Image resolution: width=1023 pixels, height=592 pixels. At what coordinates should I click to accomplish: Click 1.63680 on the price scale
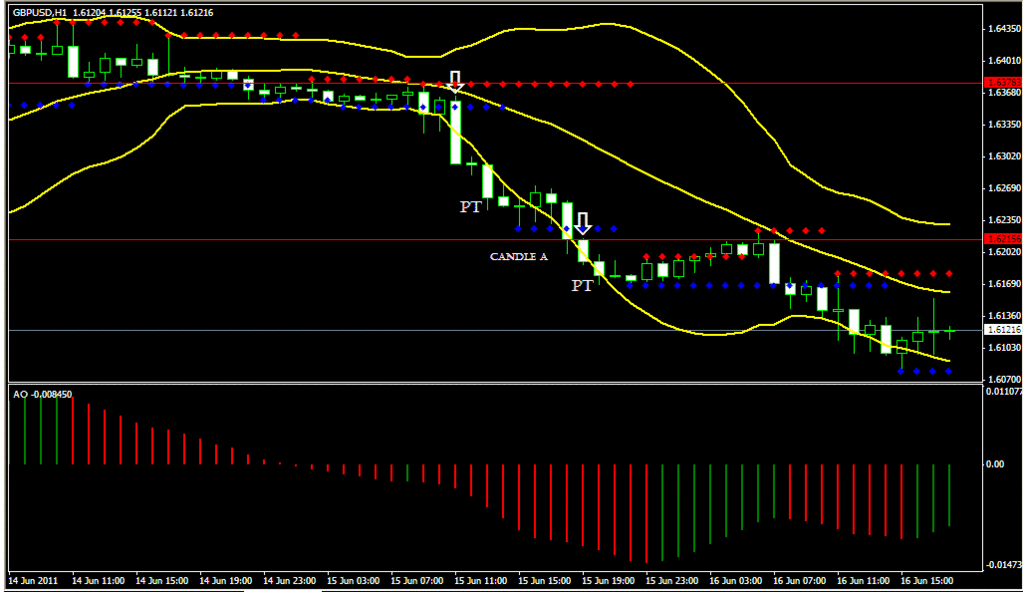point(1004,93)
